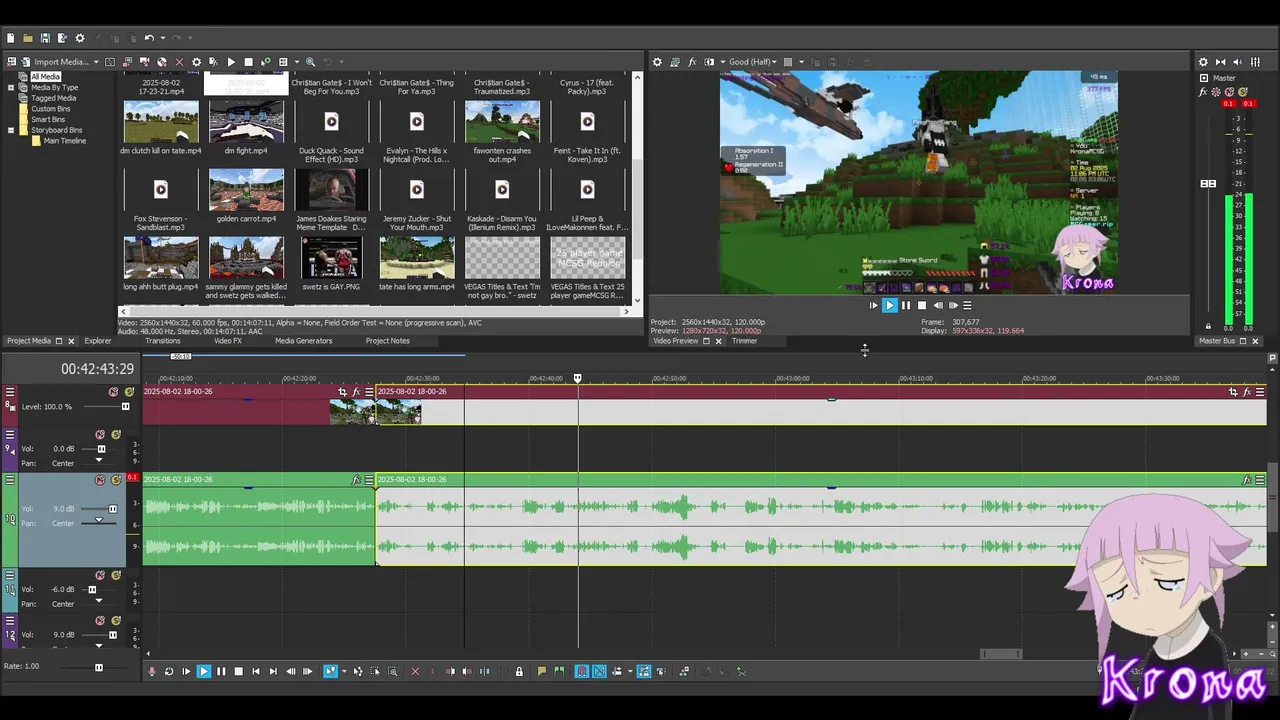Adjust the green audio track Vol slider

point(112,509)
